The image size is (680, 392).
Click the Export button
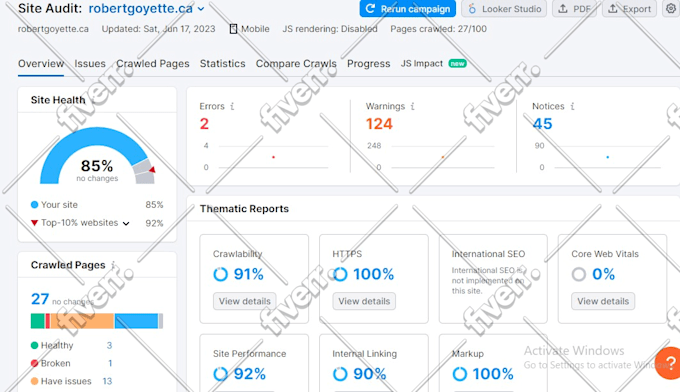click(x=629, y=9)
